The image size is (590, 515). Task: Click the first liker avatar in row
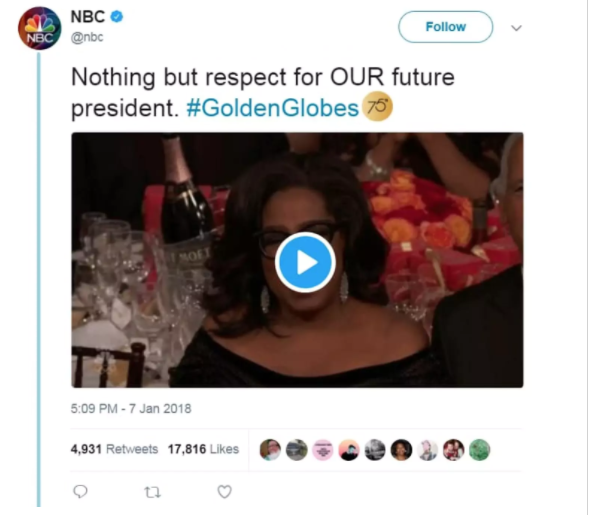270,450
